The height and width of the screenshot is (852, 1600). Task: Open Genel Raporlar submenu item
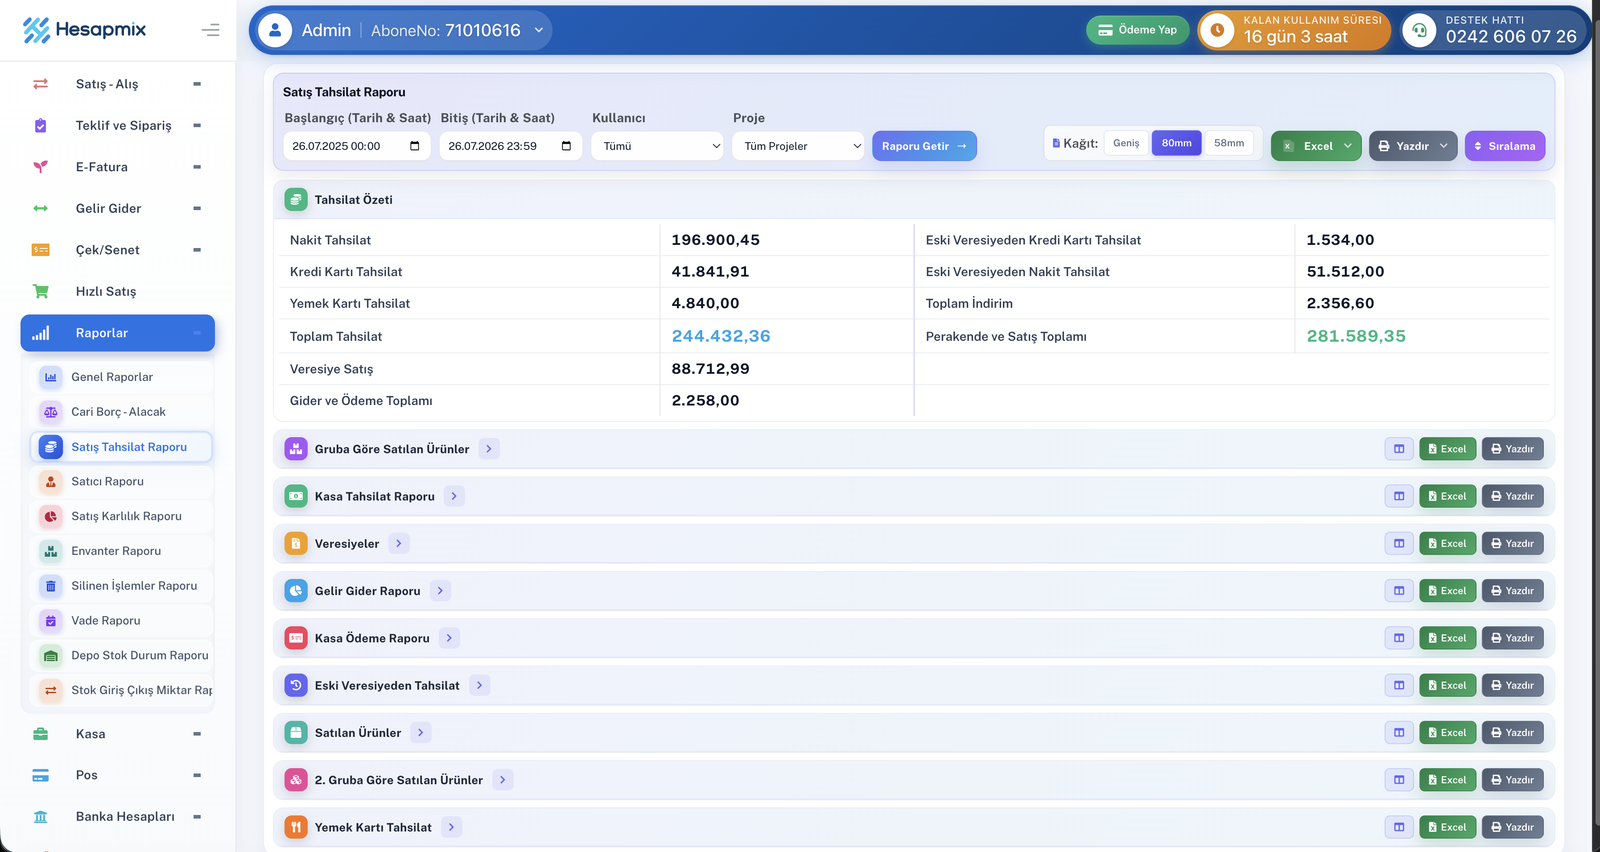pos(122,377)
